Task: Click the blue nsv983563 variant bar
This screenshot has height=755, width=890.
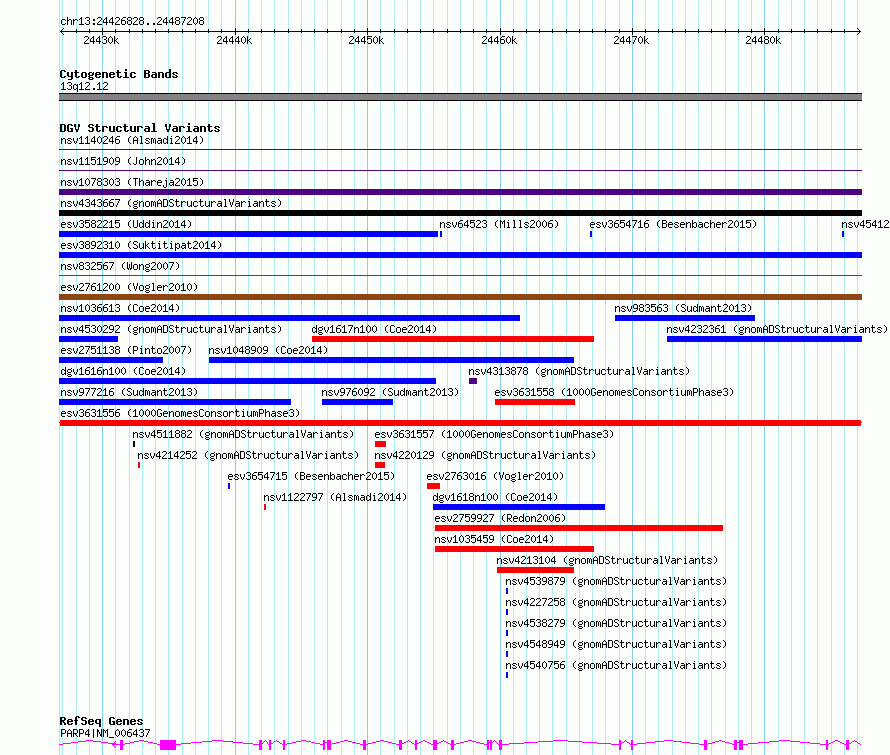Action: point(685,318)
